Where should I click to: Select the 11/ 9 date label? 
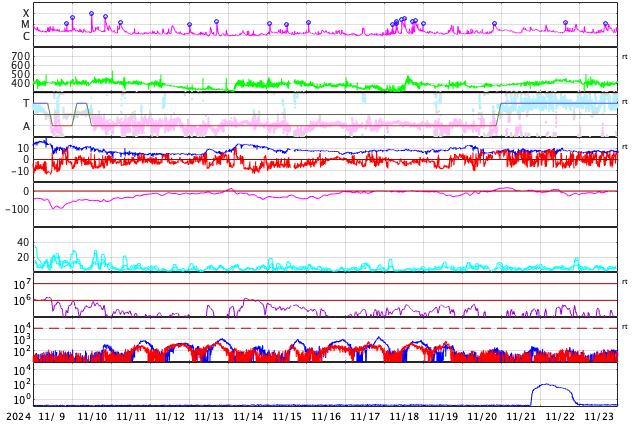click(52, 416)
